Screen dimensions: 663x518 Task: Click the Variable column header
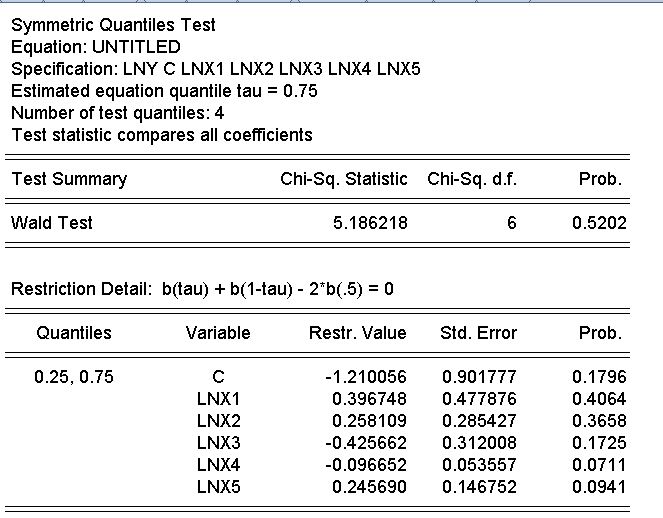click(218, 333)
